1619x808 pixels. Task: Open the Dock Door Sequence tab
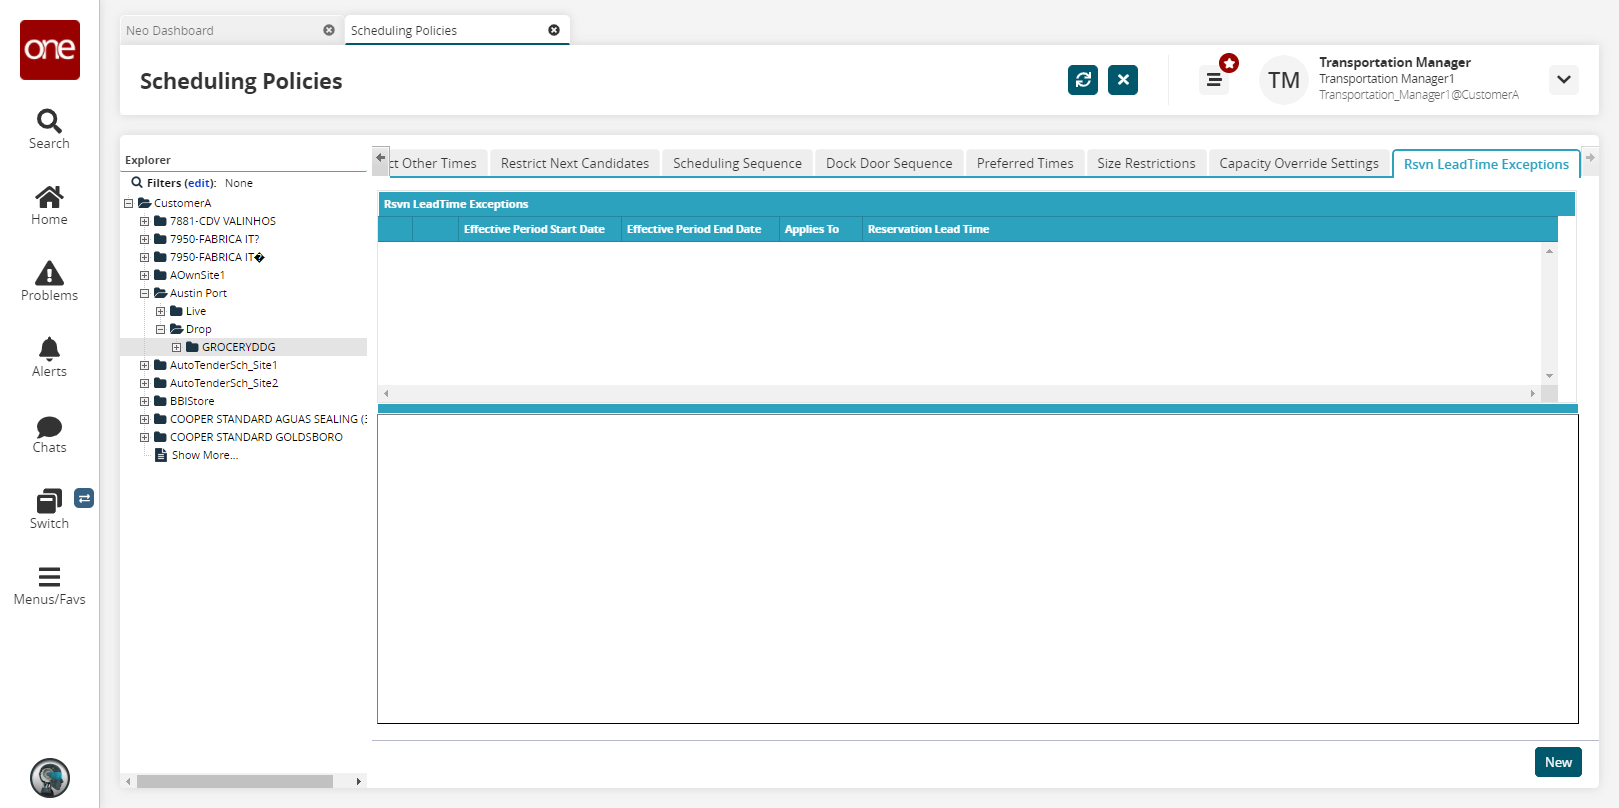pyautogui.click(x=889, y=163)
